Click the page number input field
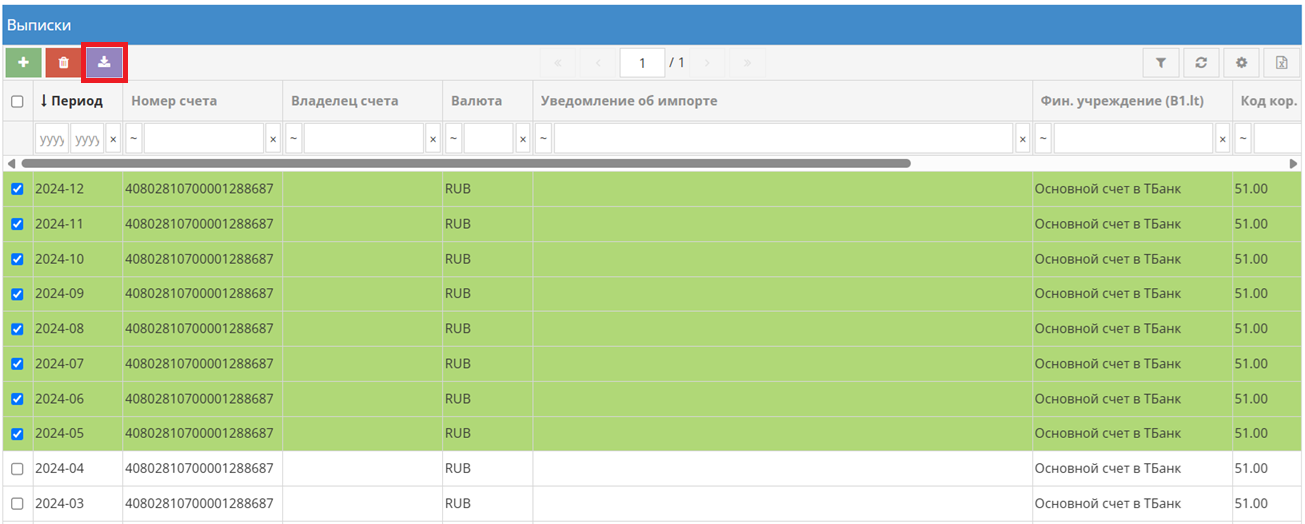Screen dimensions: 1305x524 click(x=641, y=63)
